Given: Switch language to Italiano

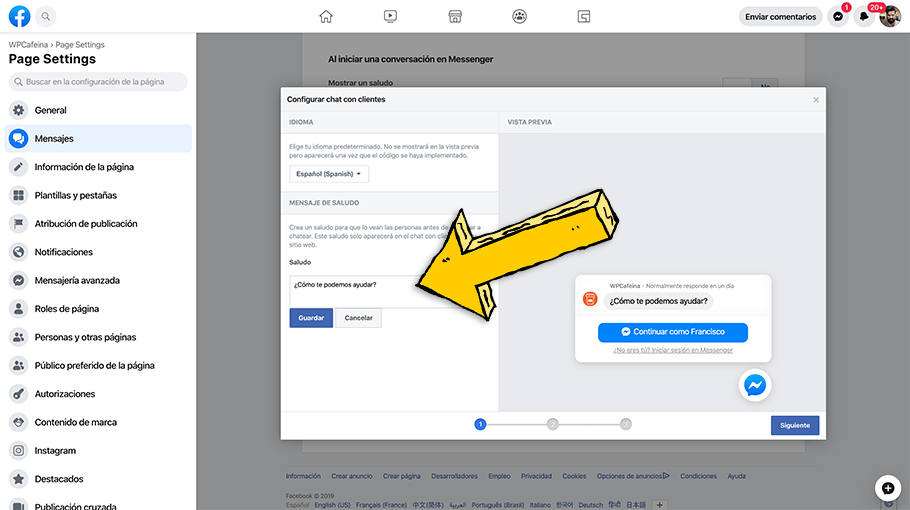Looking at the screenshot, I should click(540, 505).
